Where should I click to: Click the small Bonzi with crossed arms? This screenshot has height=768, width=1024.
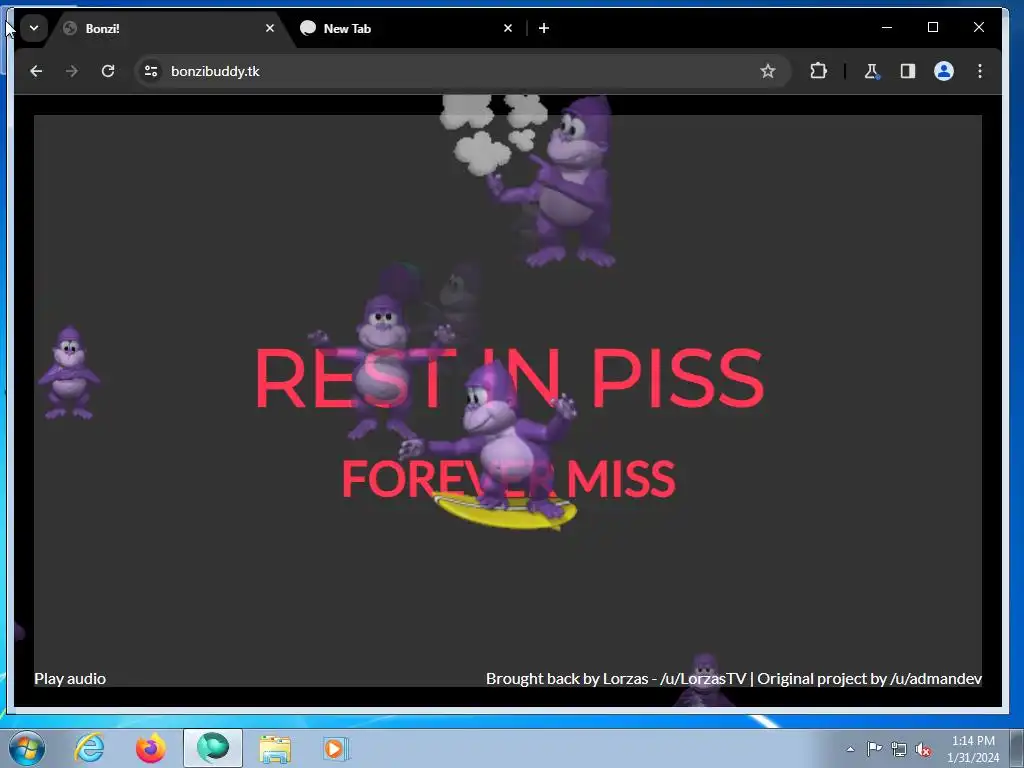[x=69, y=372]
